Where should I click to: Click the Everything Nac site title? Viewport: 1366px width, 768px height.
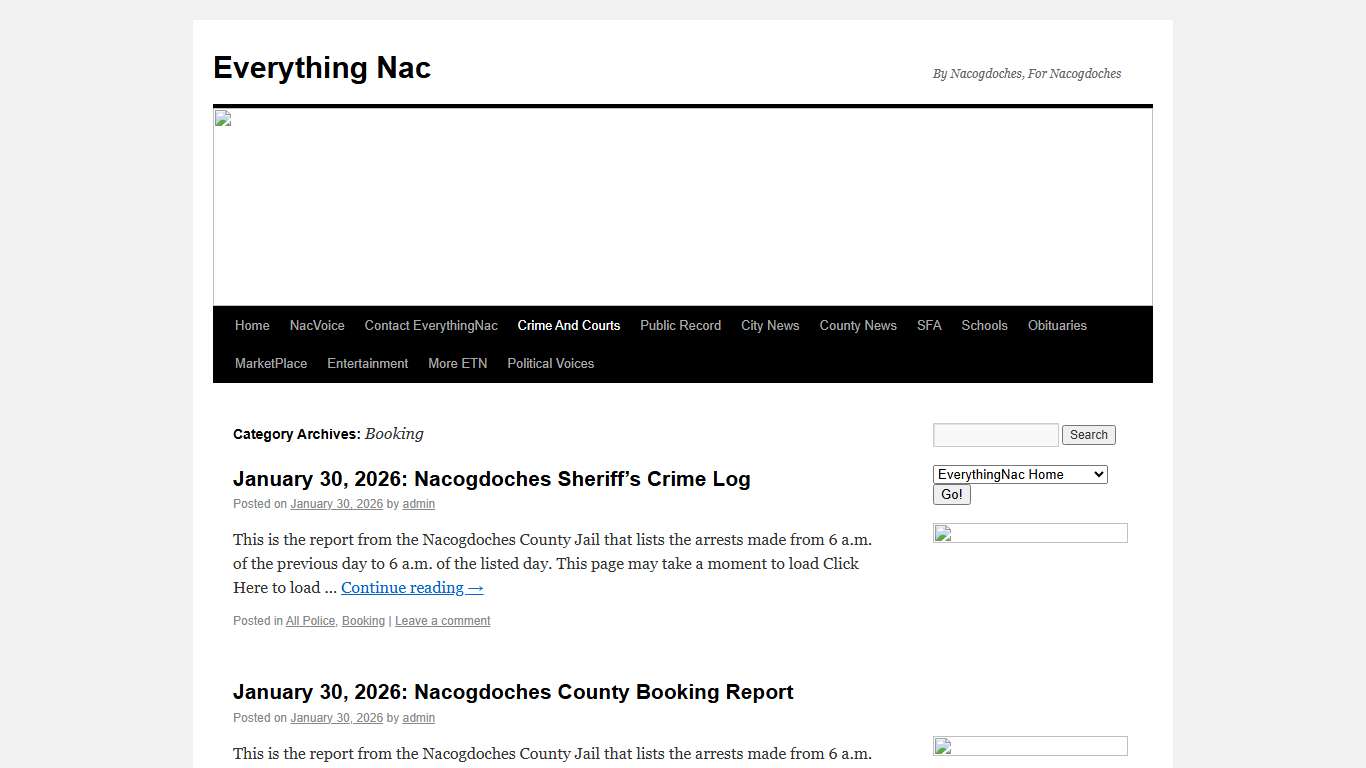[x=321, y=68]
